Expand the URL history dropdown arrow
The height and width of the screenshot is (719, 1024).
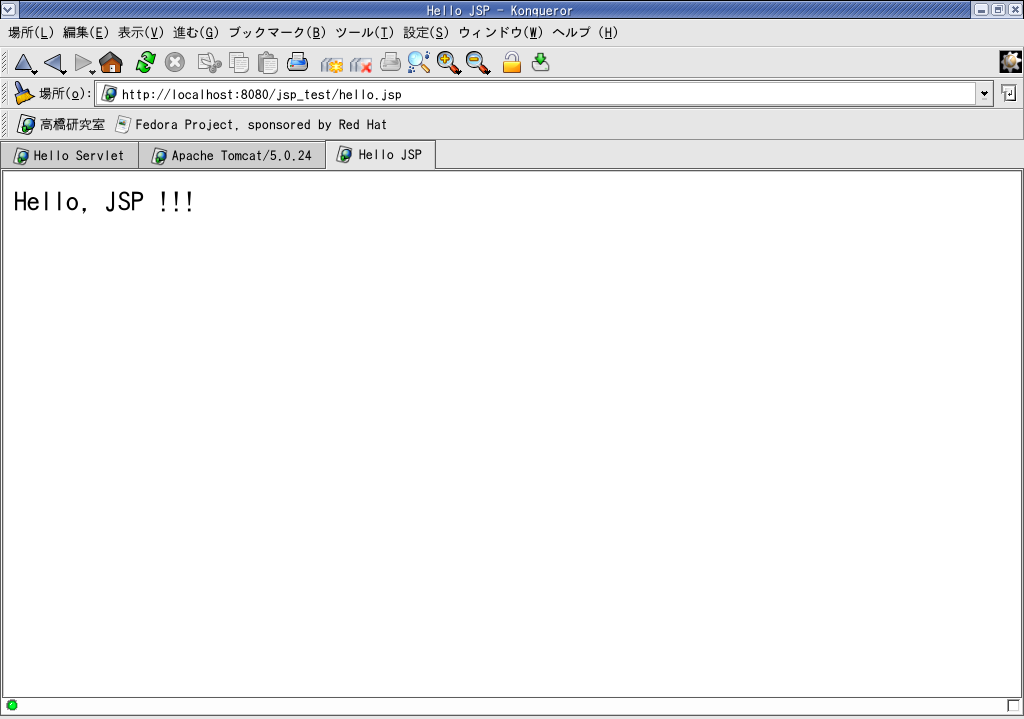pyautogui.click(x=984, y=94)
